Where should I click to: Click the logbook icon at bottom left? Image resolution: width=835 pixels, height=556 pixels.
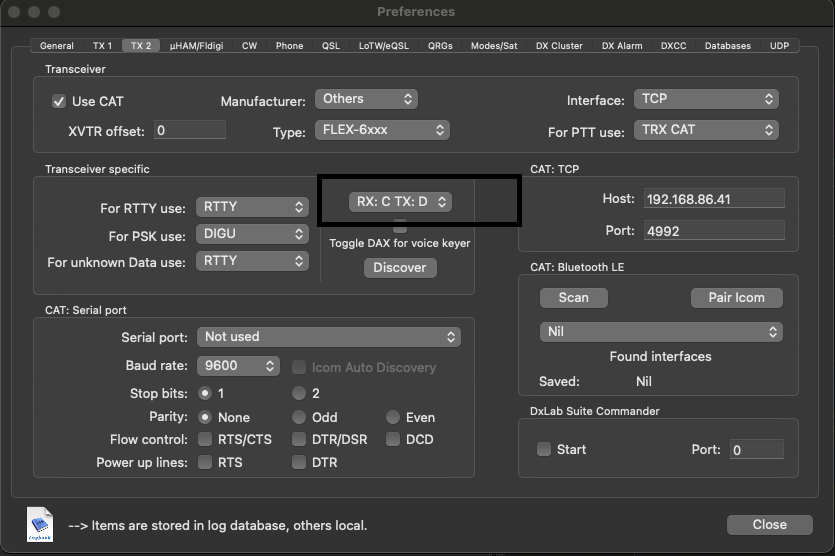(40, 524)
